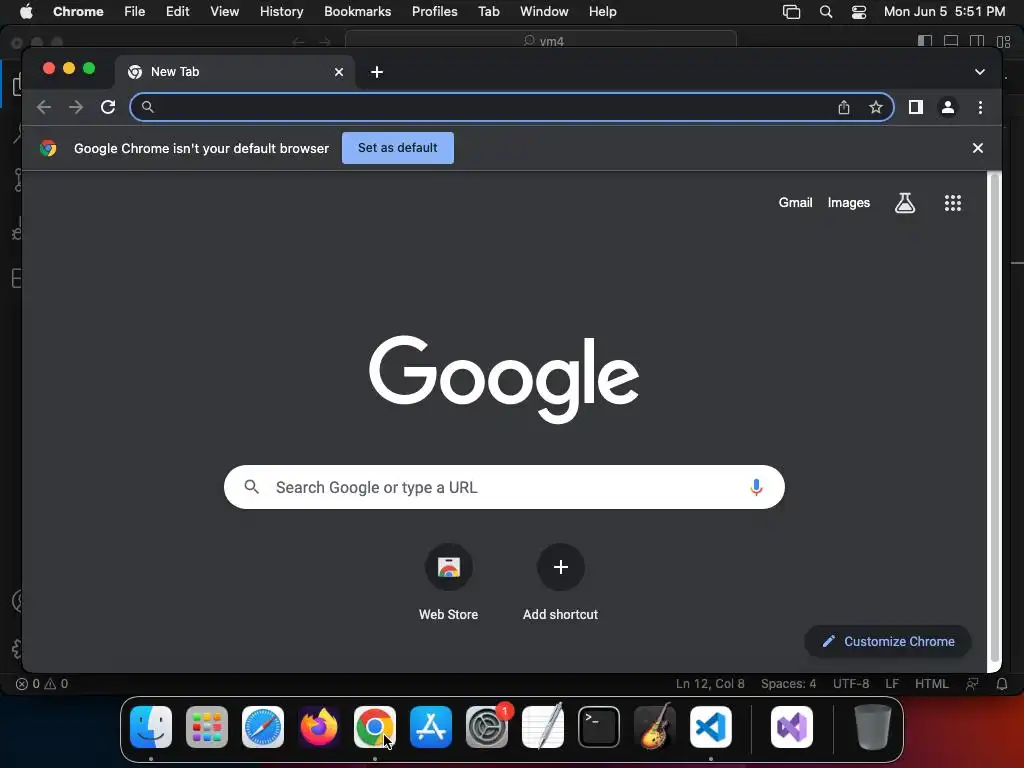Open the Window menu
This screenshot has width=1024, height=768.
(544, 12)
